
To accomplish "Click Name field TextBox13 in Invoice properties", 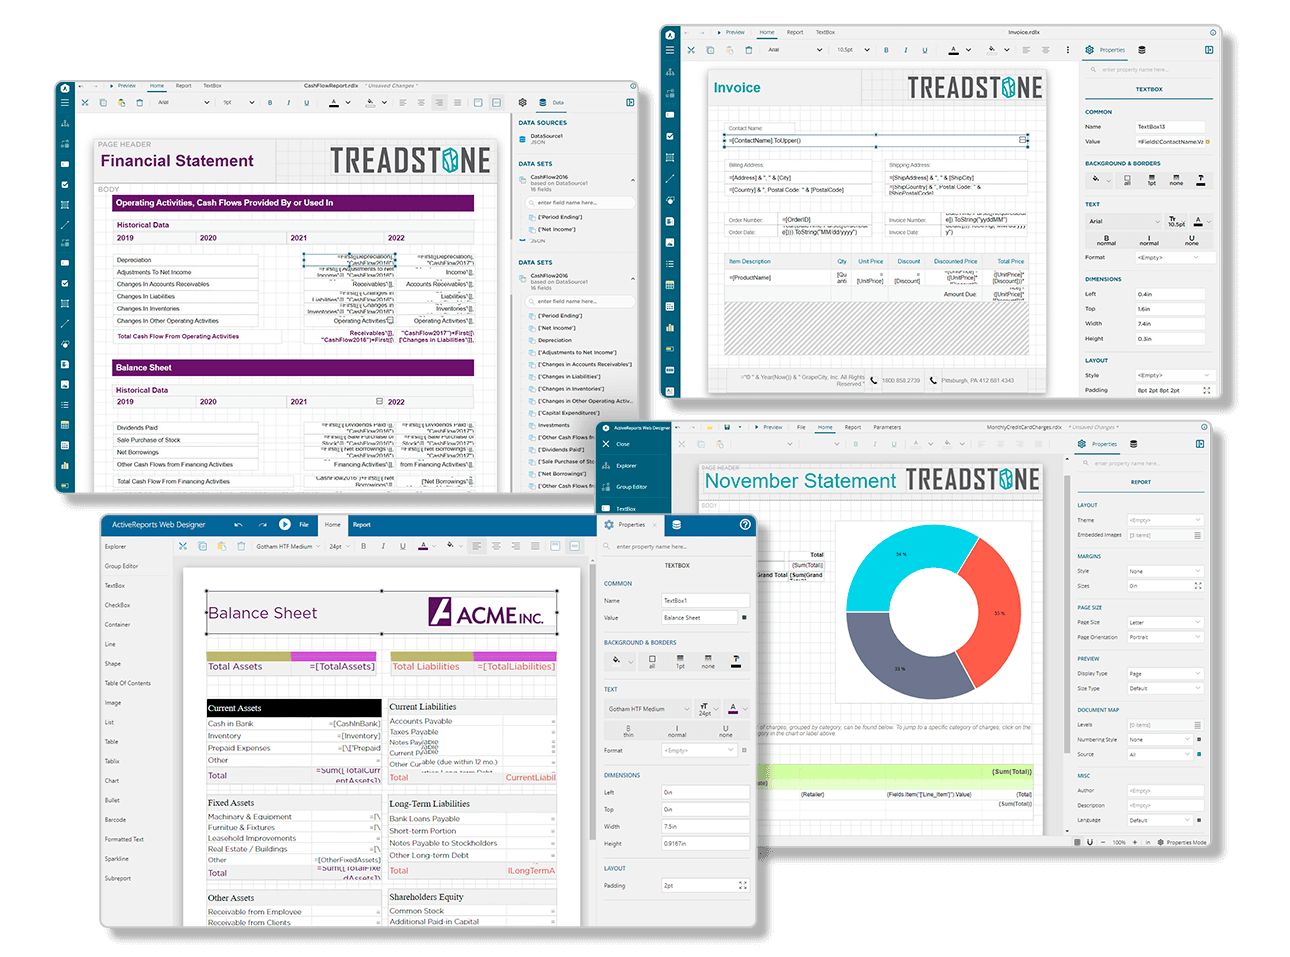I will tap(1170, 127).
